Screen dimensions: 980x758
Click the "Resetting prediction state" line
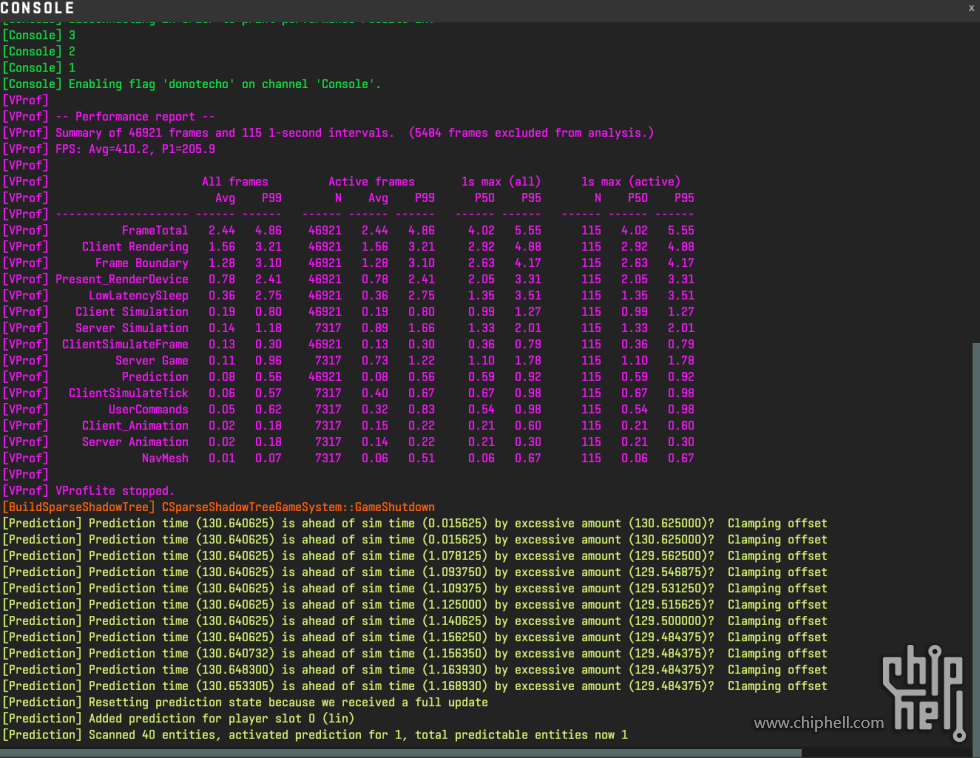coord(245,702)
